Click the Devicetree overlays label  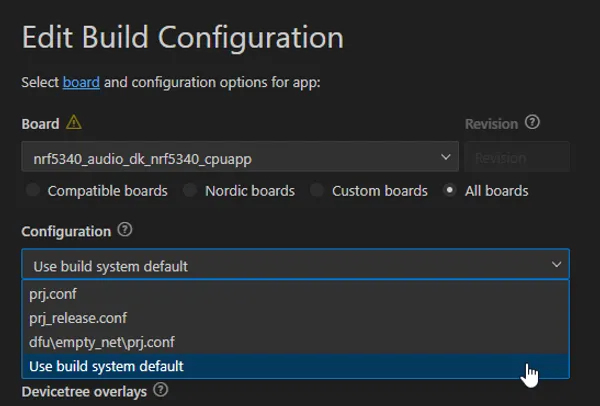(85, 391)
